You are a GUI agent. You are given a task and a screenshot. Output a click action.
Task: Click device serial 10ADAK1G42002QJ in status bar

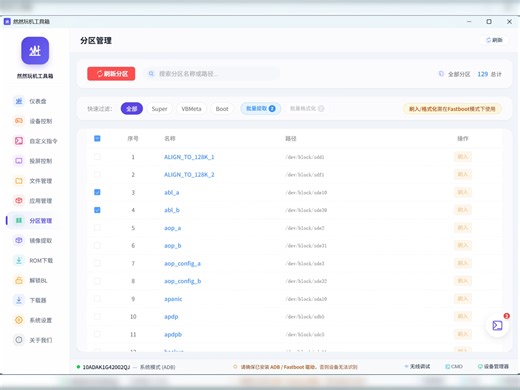[x=106, y=367]
